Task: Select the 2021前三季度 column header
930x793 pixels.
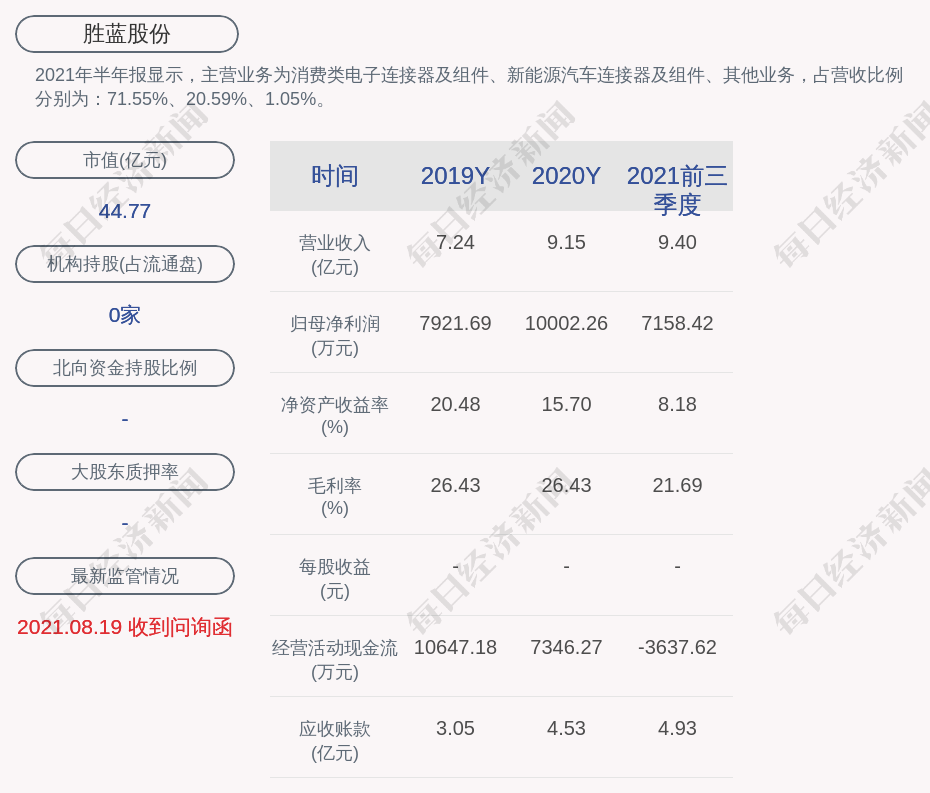Action: (x=677, y=189)
